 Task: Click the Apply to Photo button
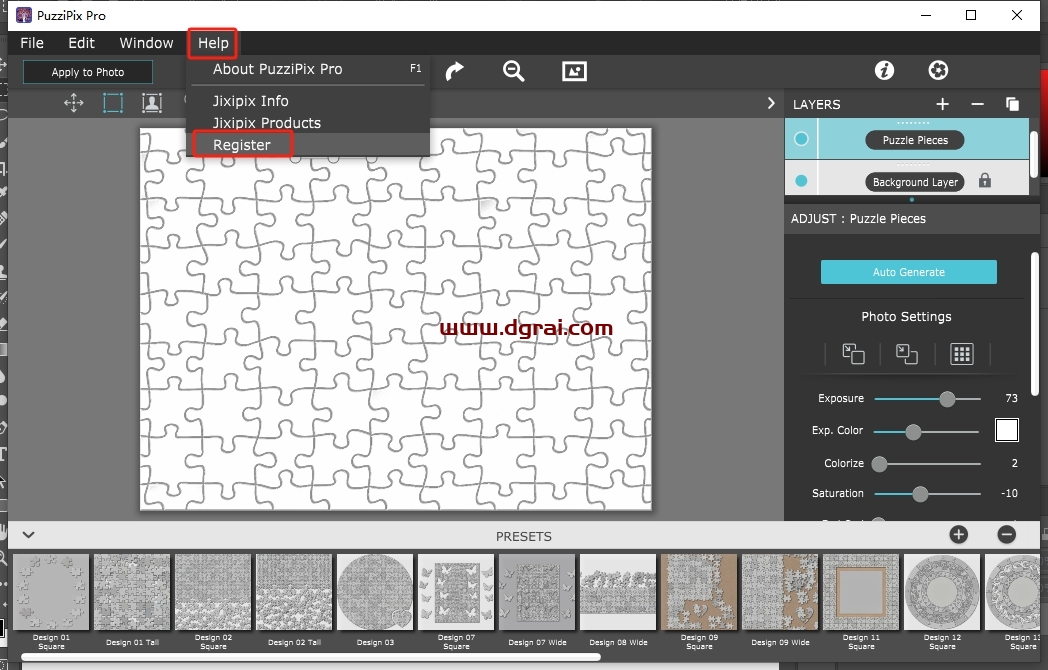[88, 72]
